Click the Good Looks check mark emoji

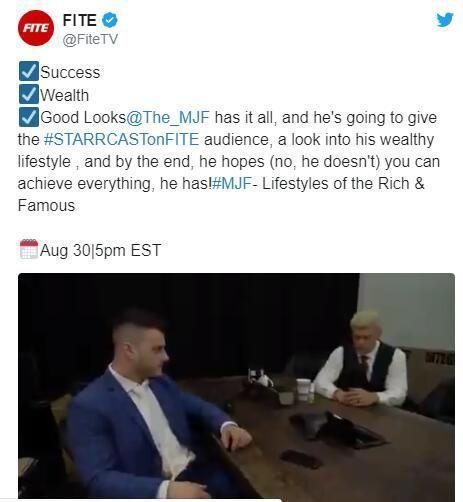pyautogui.click(x=29, y=117)
